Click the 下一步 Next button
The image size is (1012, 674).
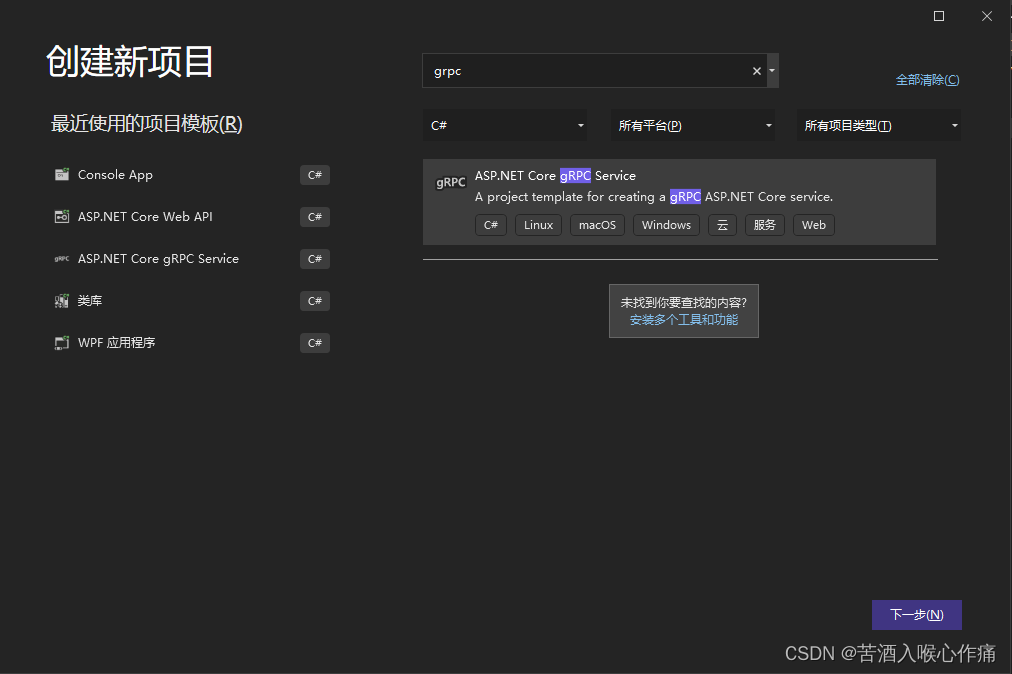point(916,615)
